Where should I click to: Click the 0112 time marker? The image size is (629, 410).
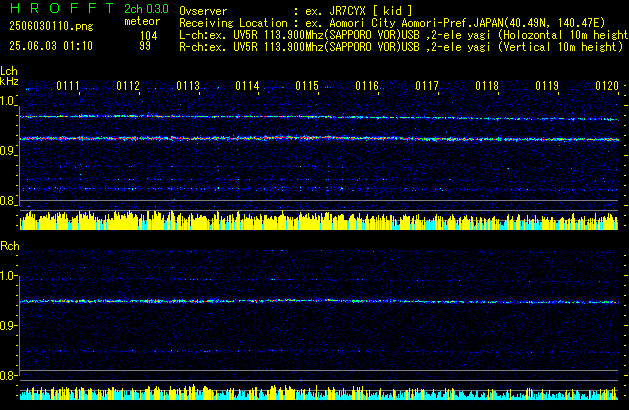128,86
